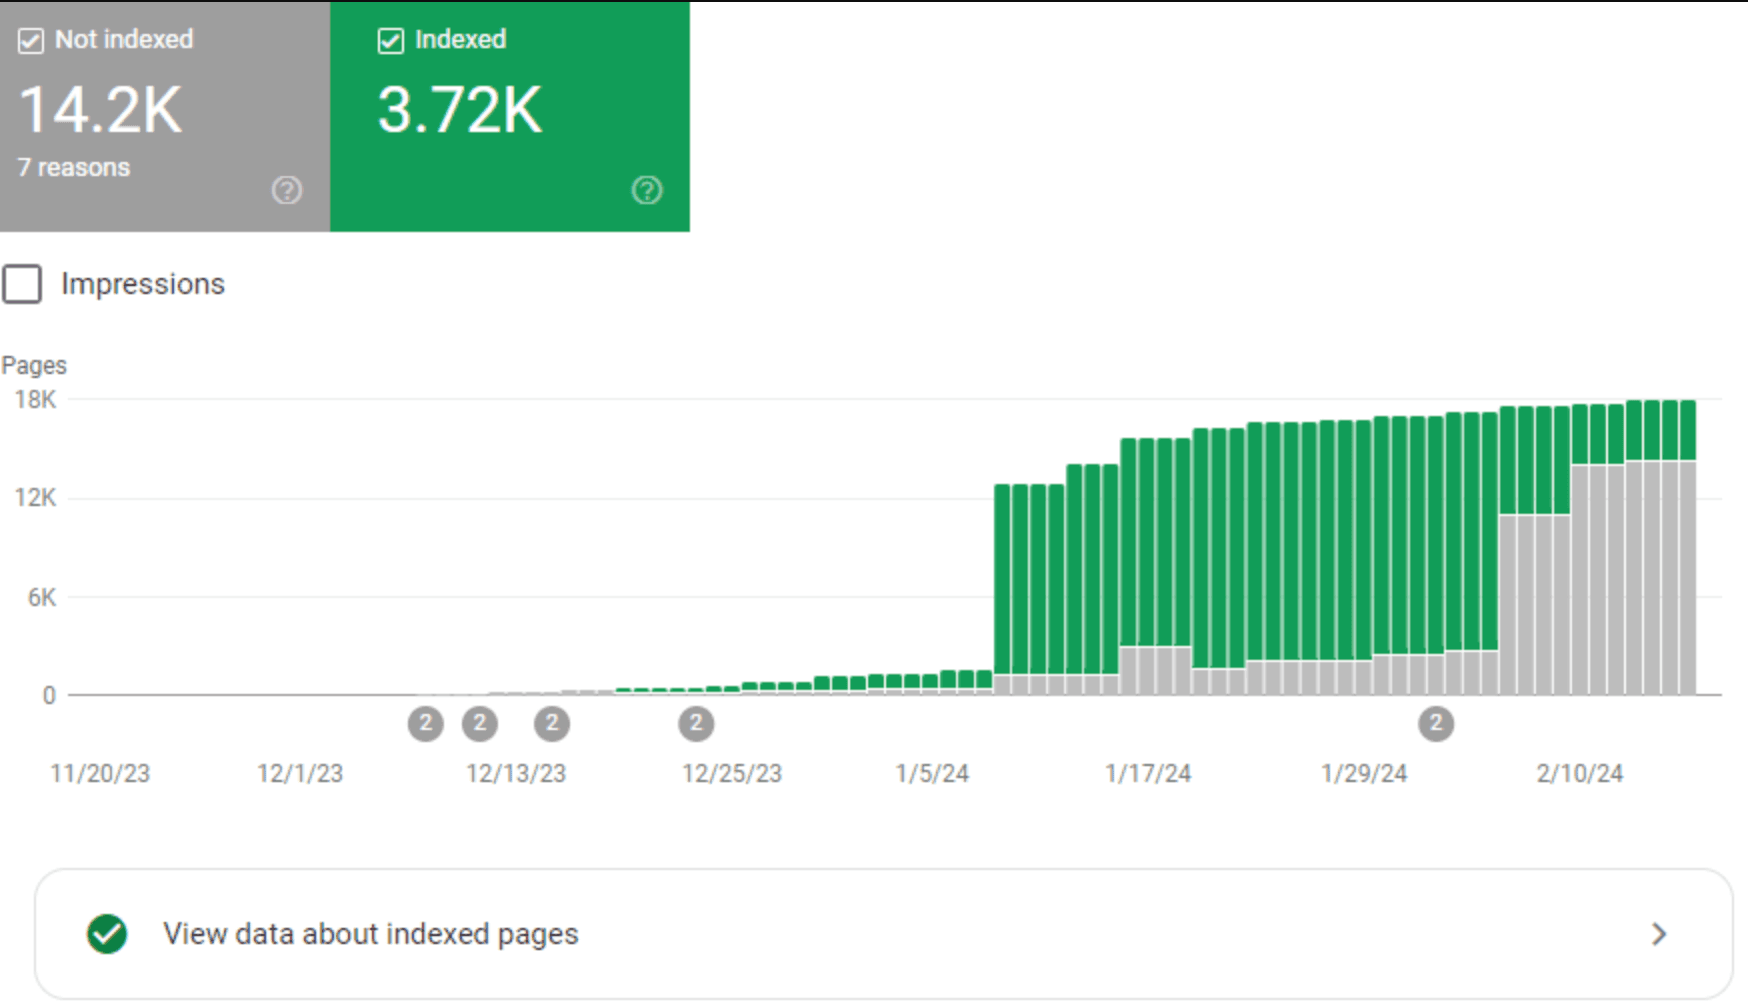Click the 7 reasons text

(74, 168)
